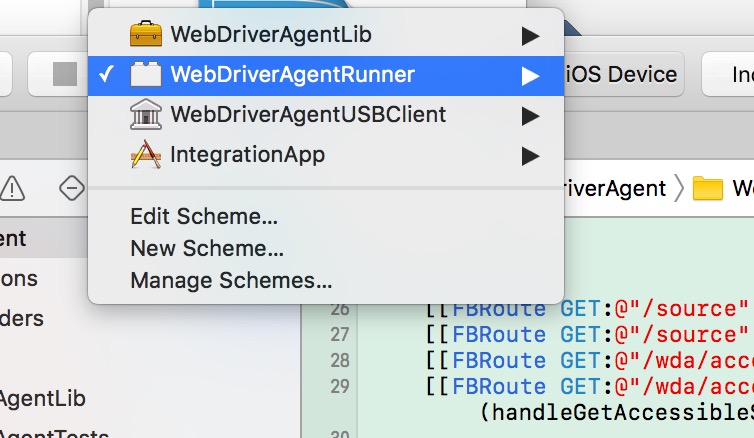Click the checkmark beside WebDriverAgentRunner

point(106,74)
